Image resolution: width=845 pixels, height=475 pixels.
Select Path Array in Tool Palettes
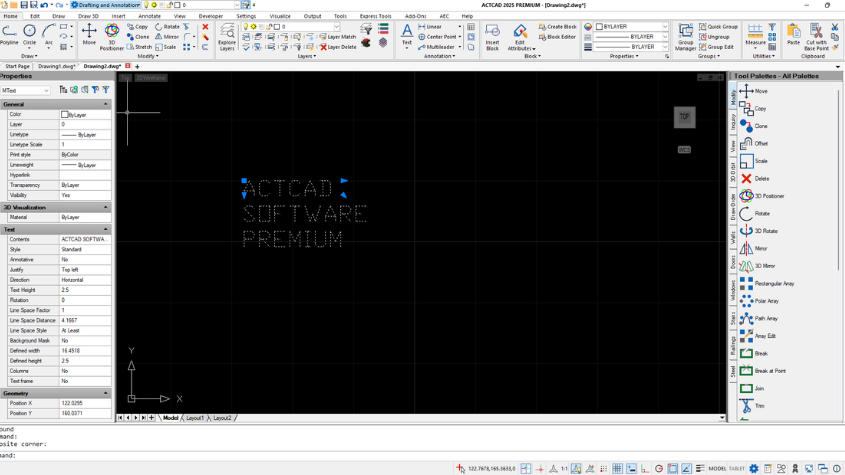tap(759, 319)
